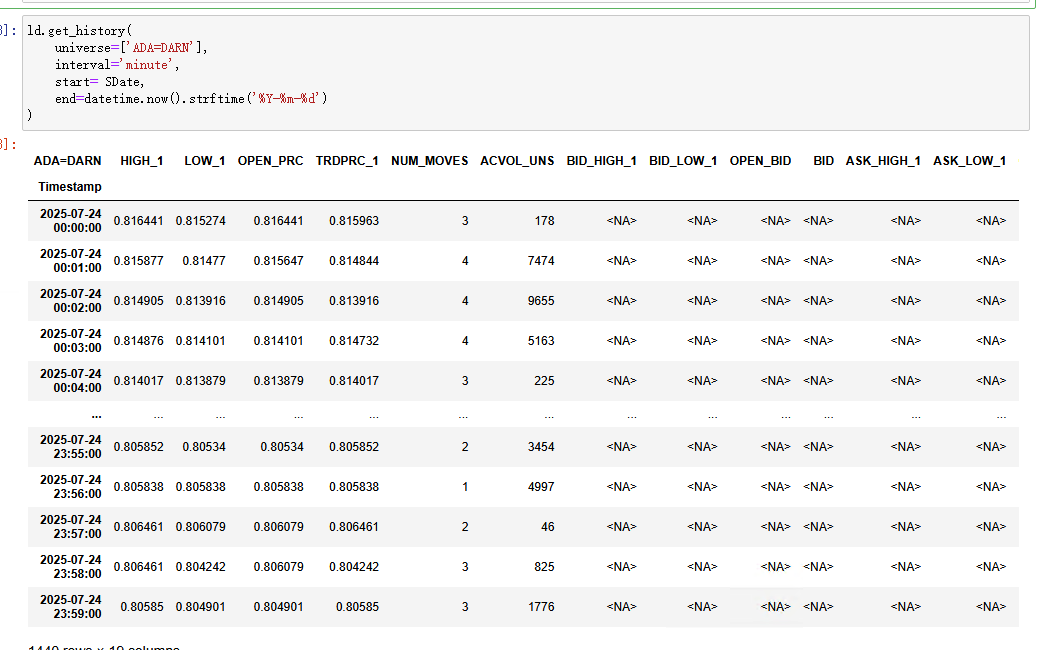This screenshot has height=650, width=1044.
Task: Click LOW_1 value 0.813879 at 00:04:00
Action: tap(200, 381)
